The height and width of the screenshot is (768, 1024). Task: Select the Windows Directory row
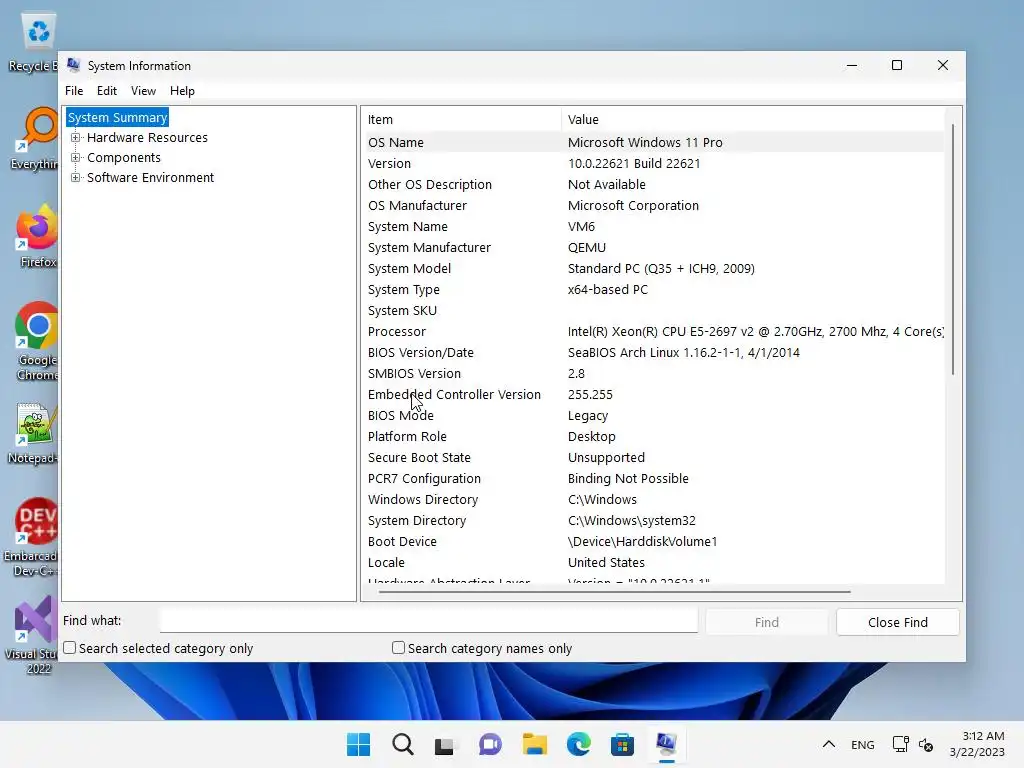pos(654,500)
